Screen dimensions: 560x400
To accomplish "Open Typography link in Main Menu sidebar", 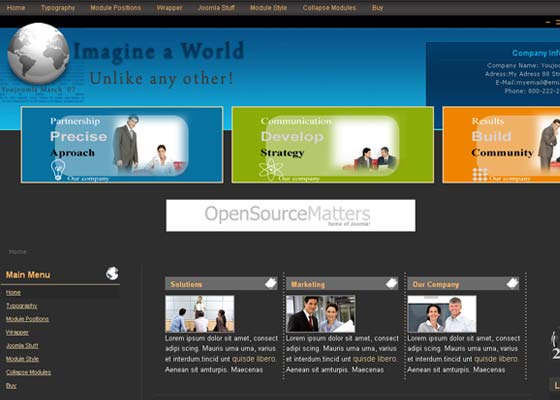I will 21,306.
